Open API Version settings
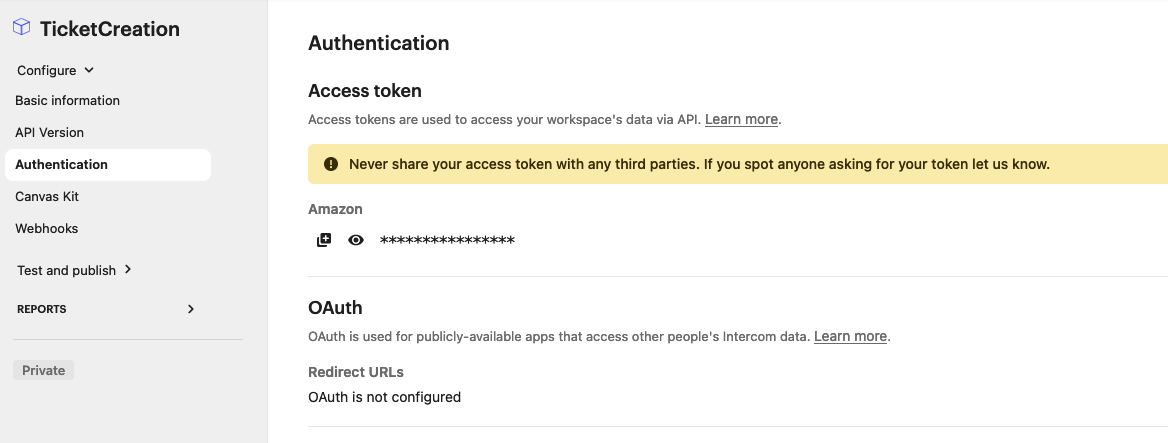This screenshot has height=443, width=1168. point(49,133)
